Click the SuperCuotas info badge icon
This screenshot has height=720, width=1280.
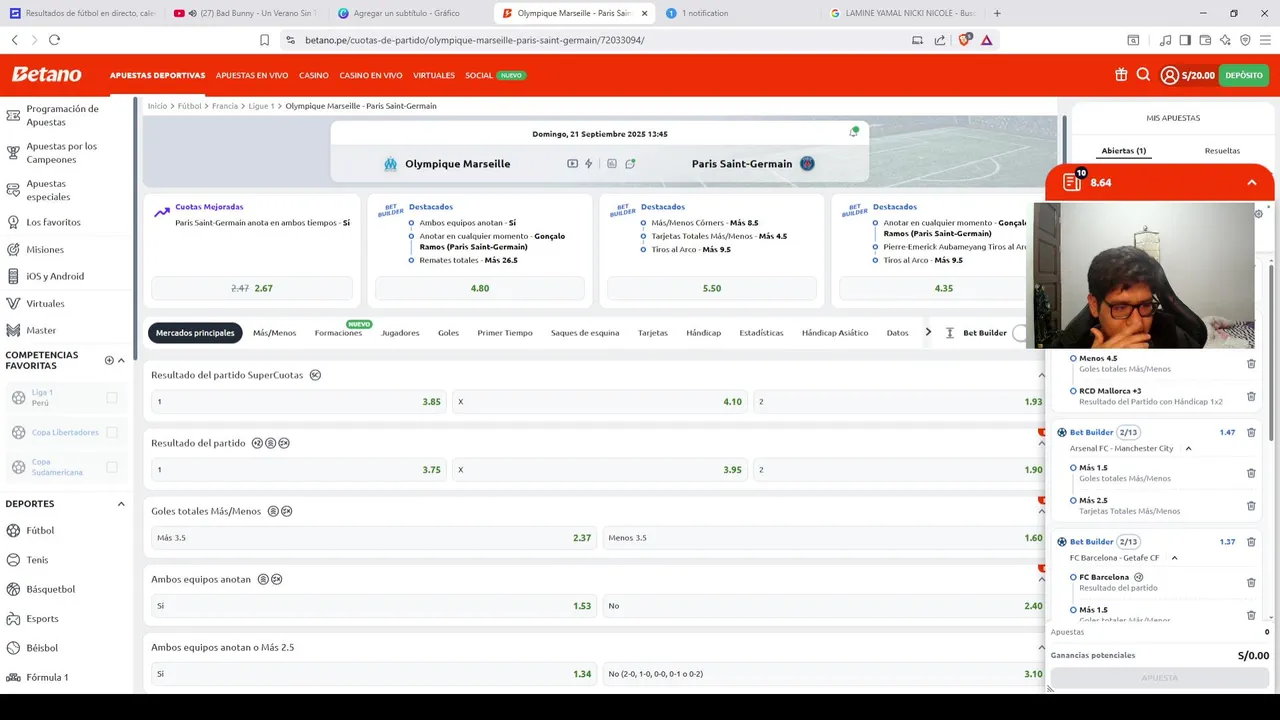315,375
